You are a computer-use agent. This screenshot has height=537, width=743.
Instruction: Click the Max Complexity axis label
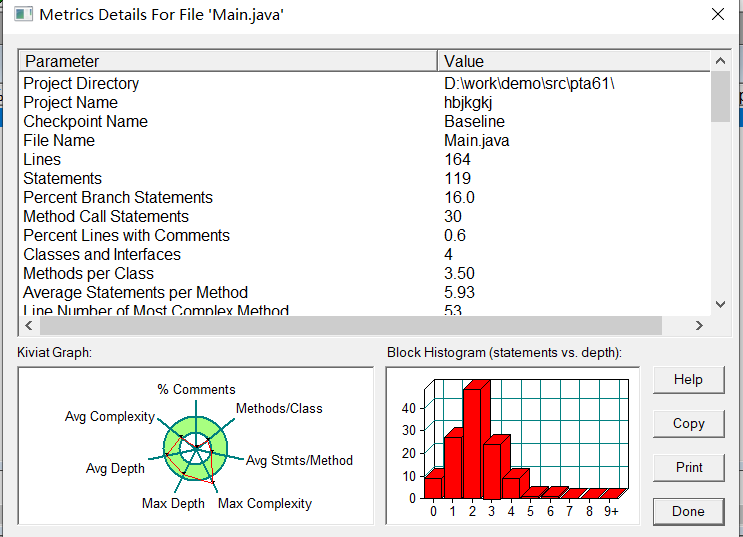tap(265, 503)
